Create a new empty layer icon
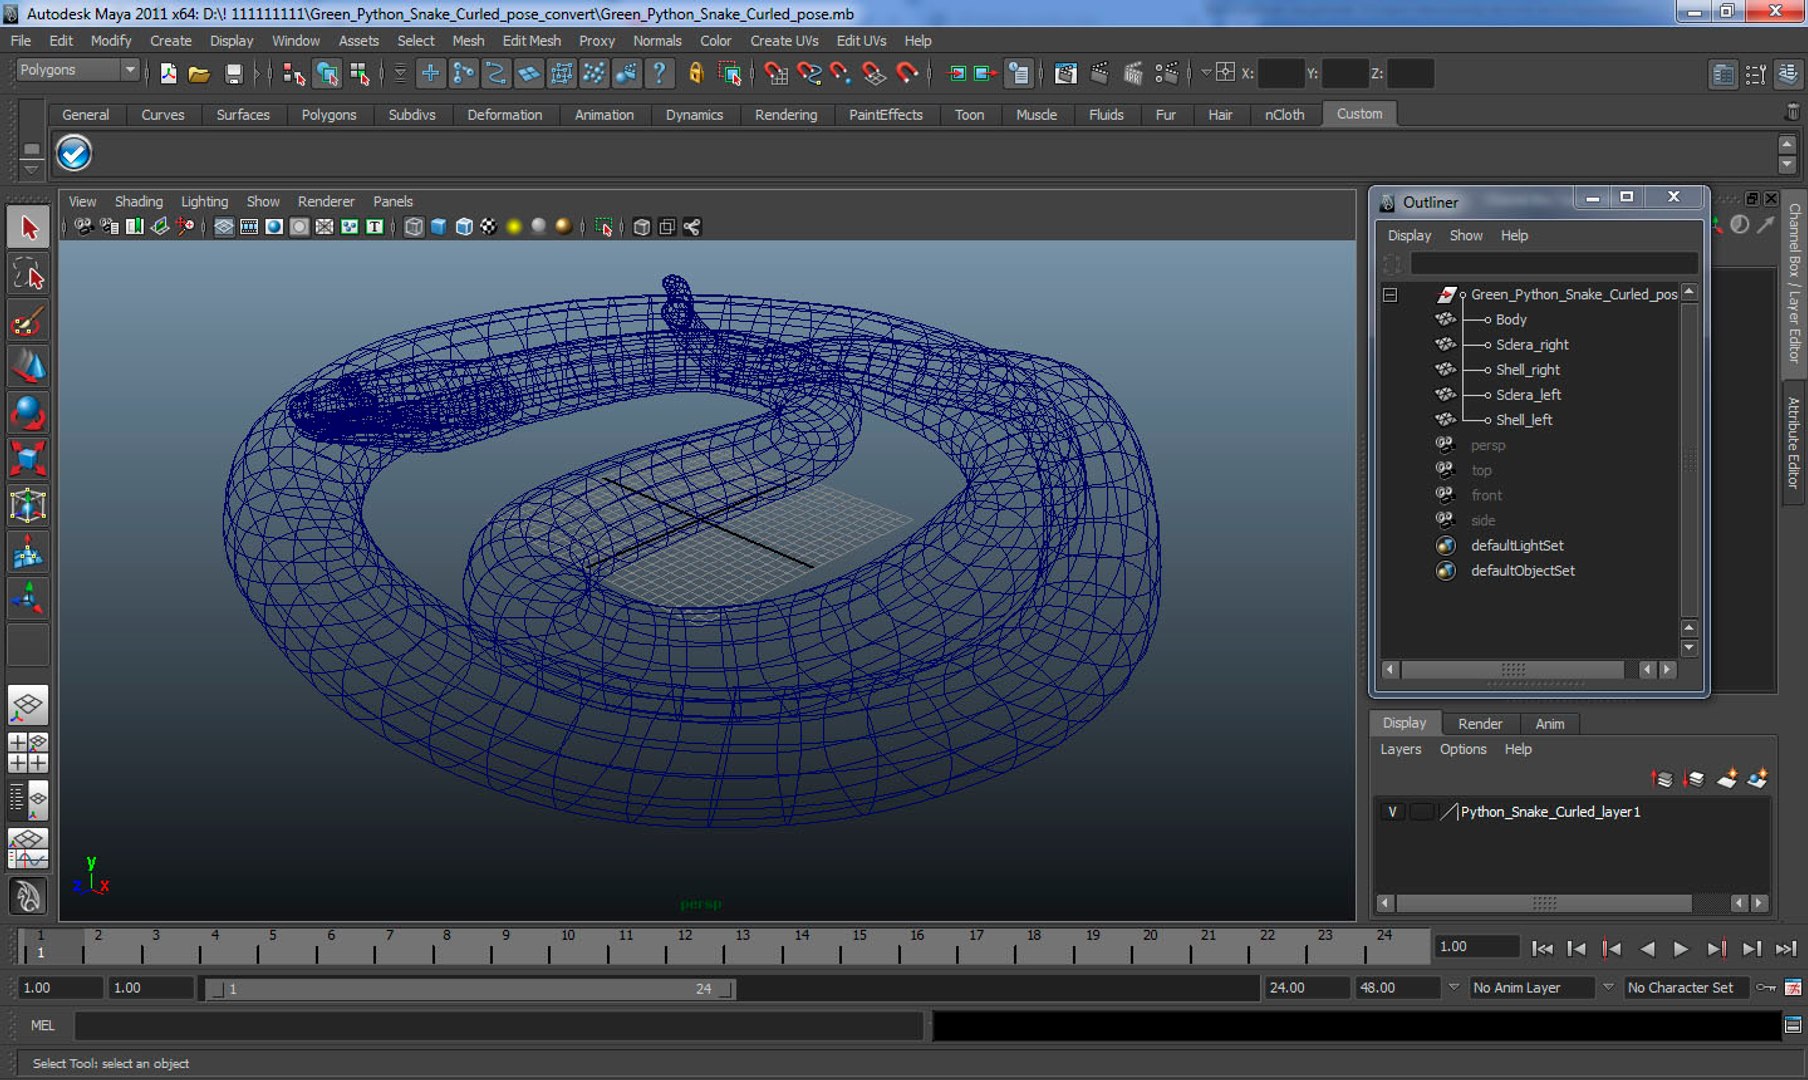1808x1080 pixels. (1726, 778)
